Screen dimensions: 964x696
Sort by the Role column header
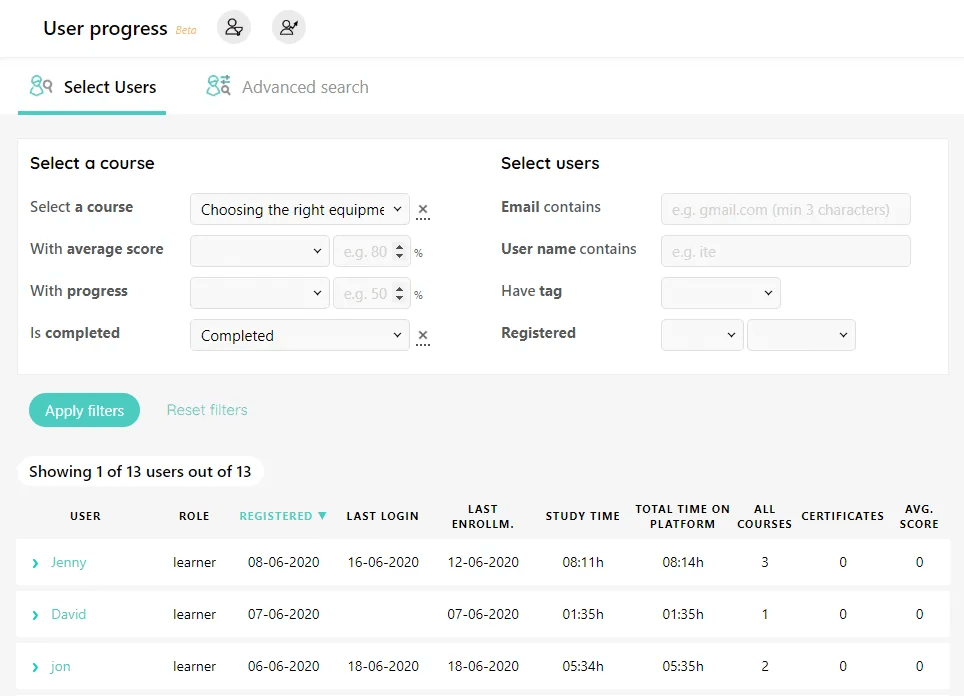194,516
